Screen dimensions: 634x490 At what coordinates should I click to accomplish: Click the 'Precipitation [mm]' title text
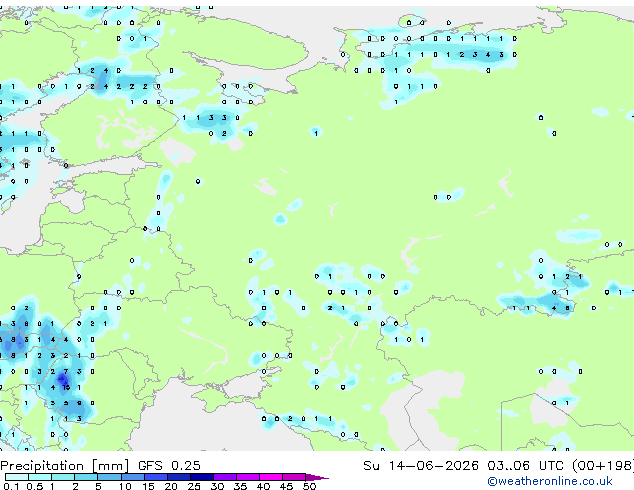coord(65,466)
